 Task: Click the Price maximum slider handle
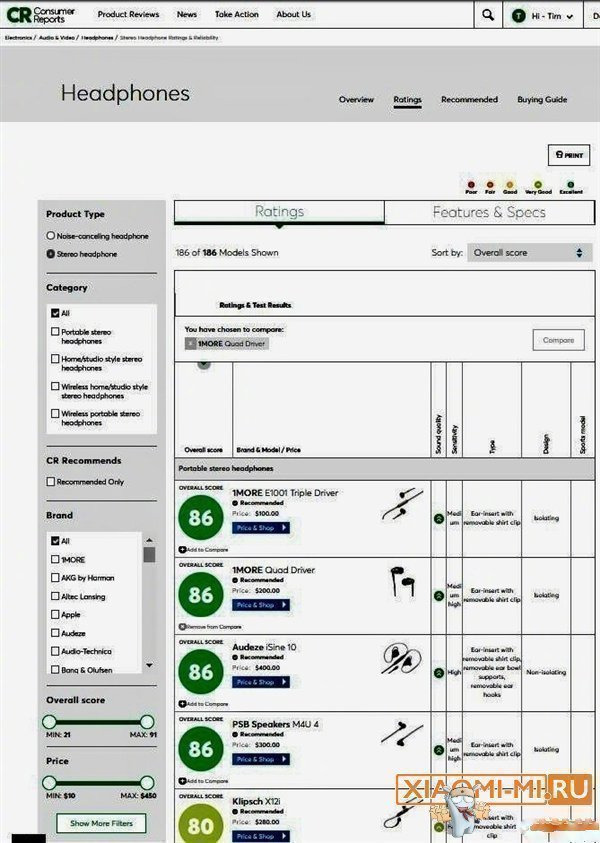pyautogui.click(x=147, y=783)
